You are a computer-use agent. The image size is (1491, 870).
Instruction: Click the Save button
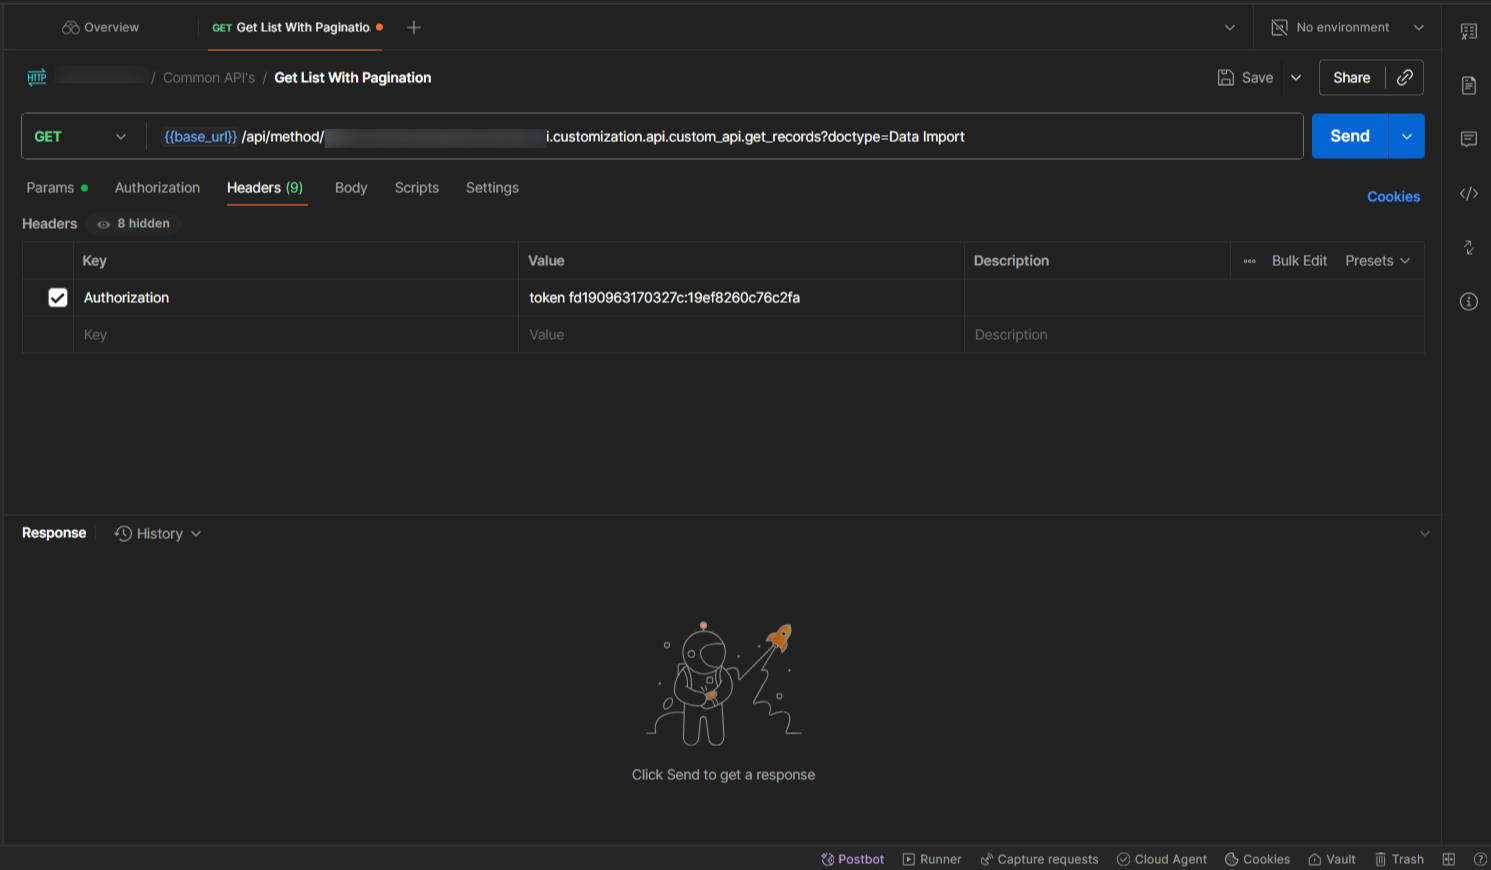pyautogui.click(x=1245, y=77)
